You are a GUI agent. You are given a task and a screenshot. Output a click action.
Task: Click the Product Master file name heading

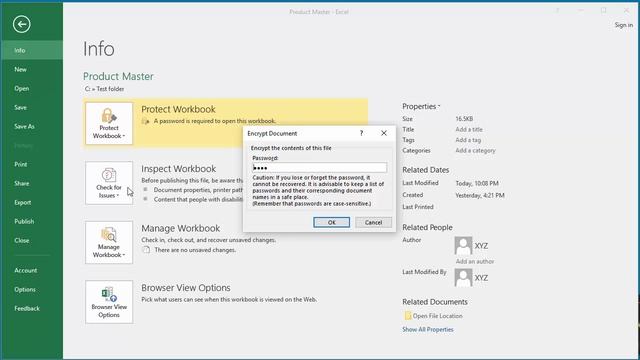pos(118,76)
